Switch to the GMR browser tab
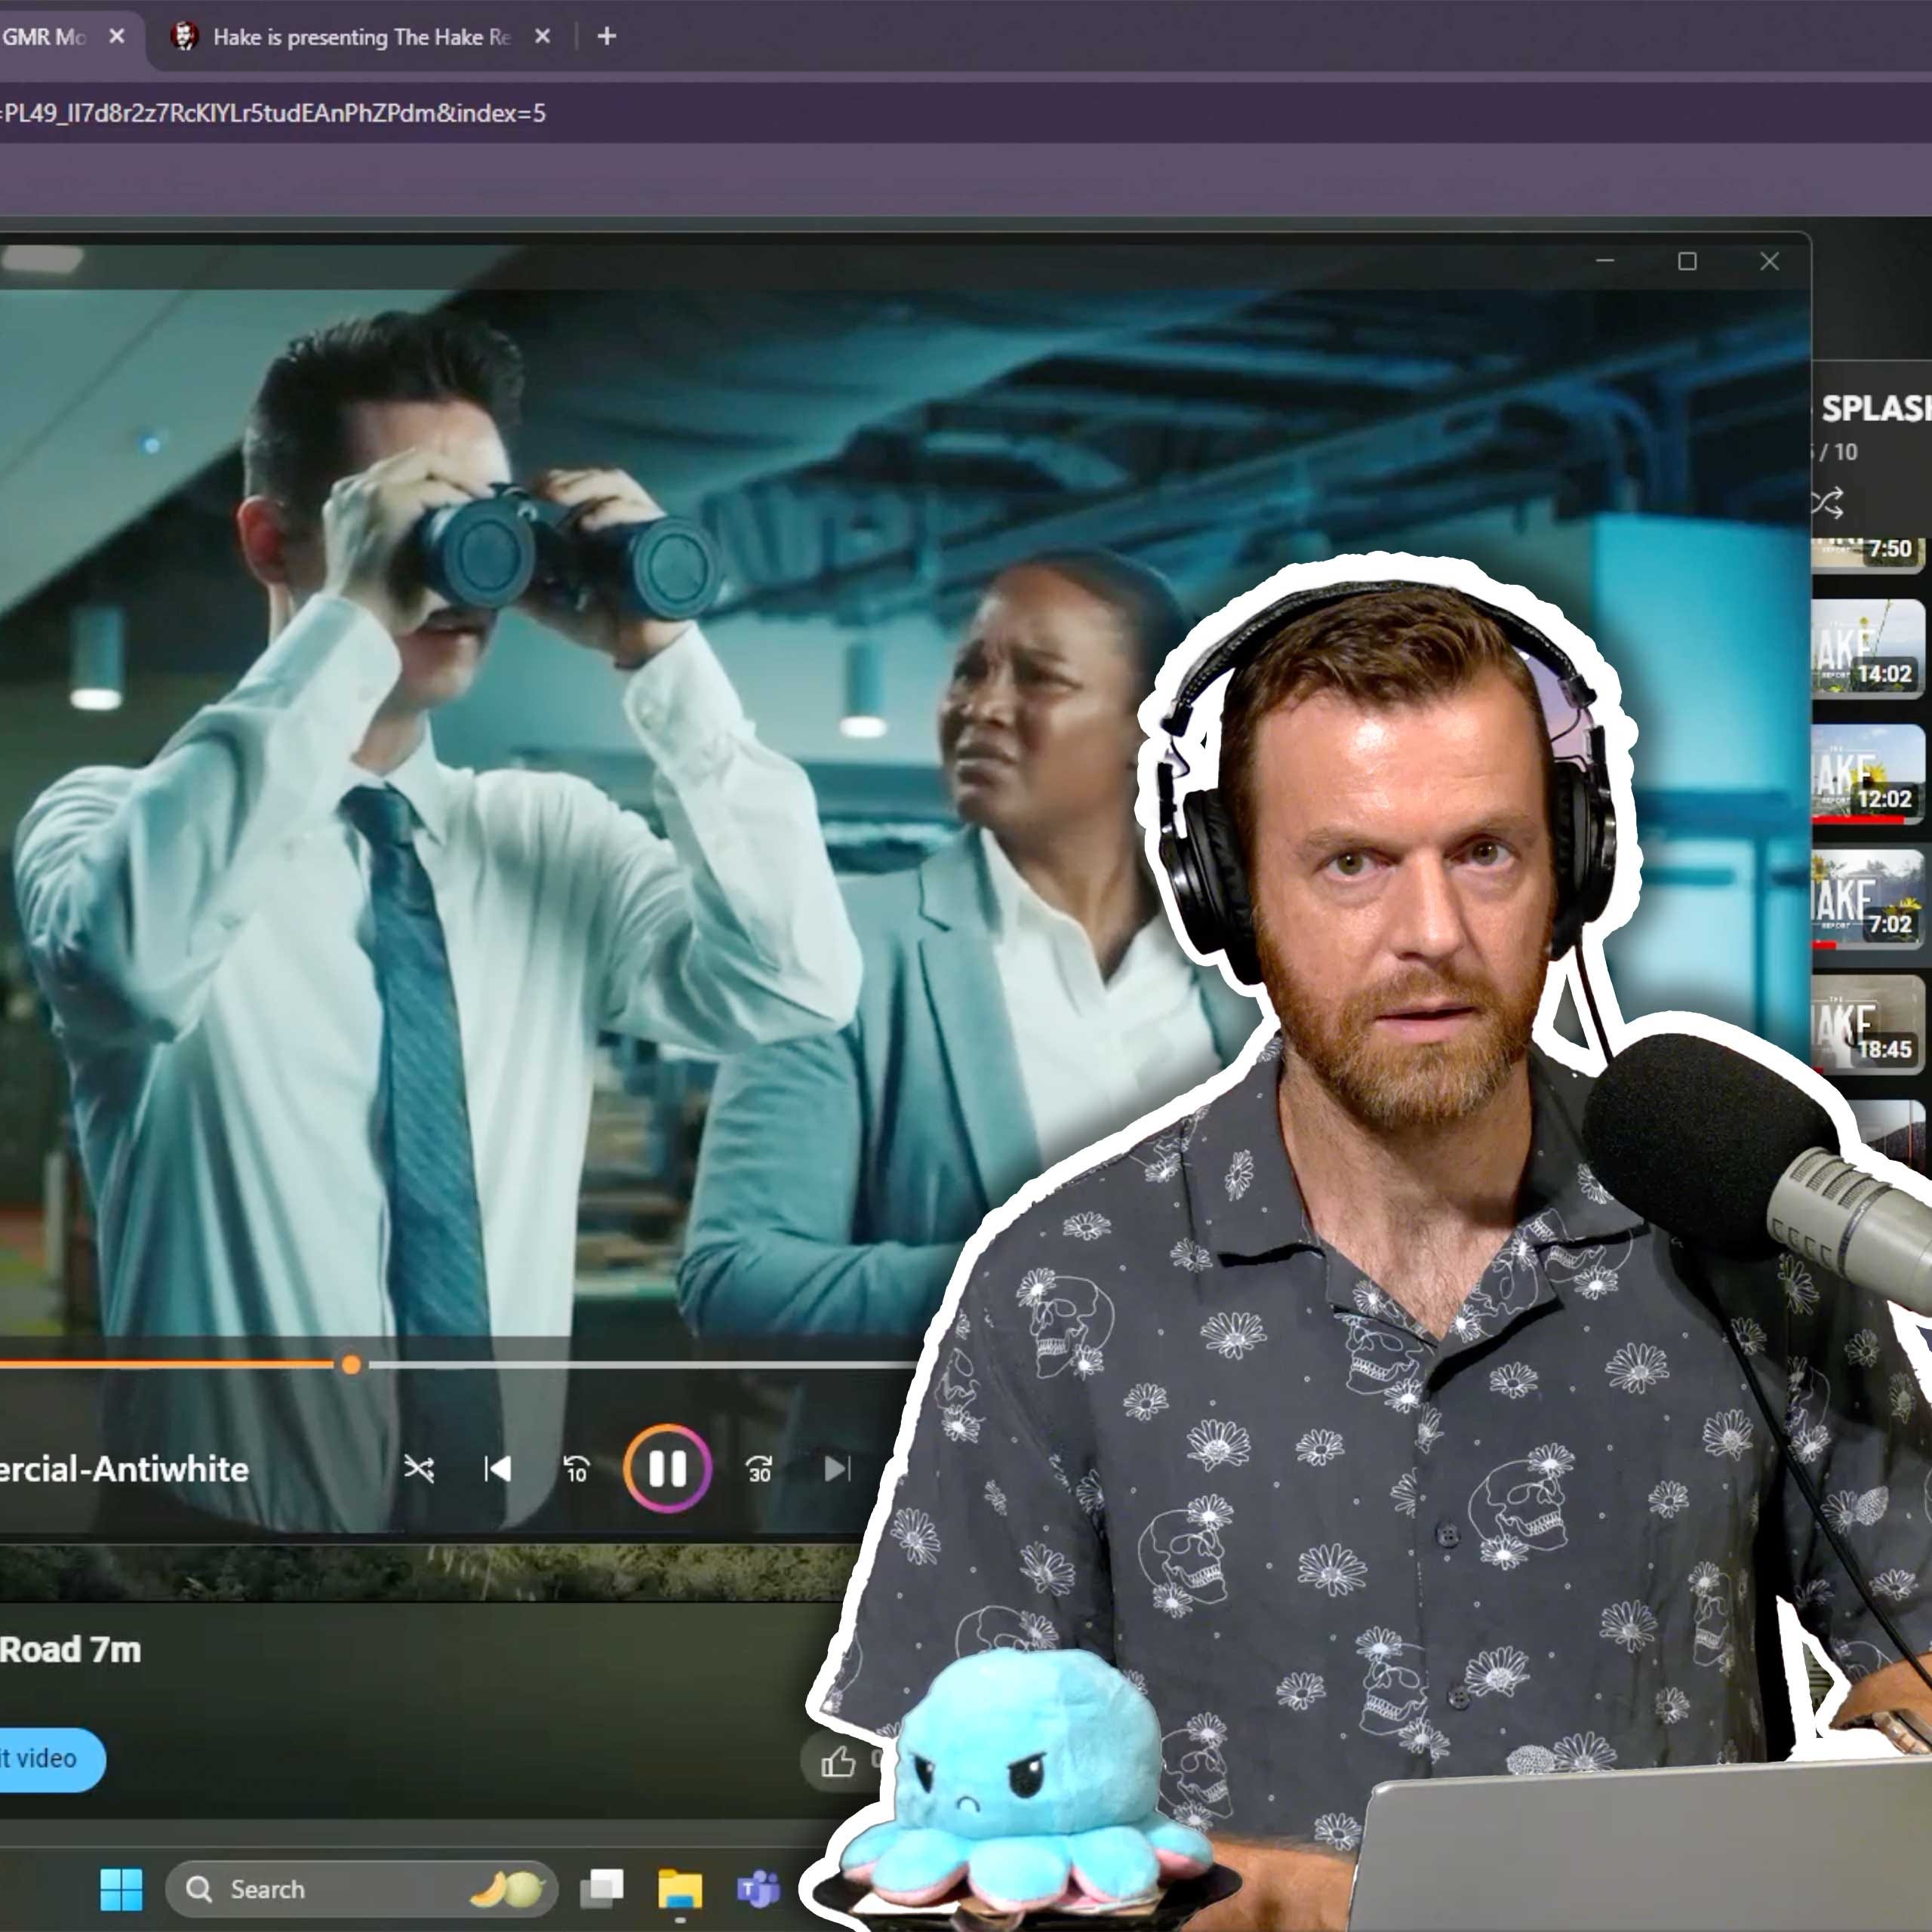The image size is (1932, 1932). [x=45, y=37]
